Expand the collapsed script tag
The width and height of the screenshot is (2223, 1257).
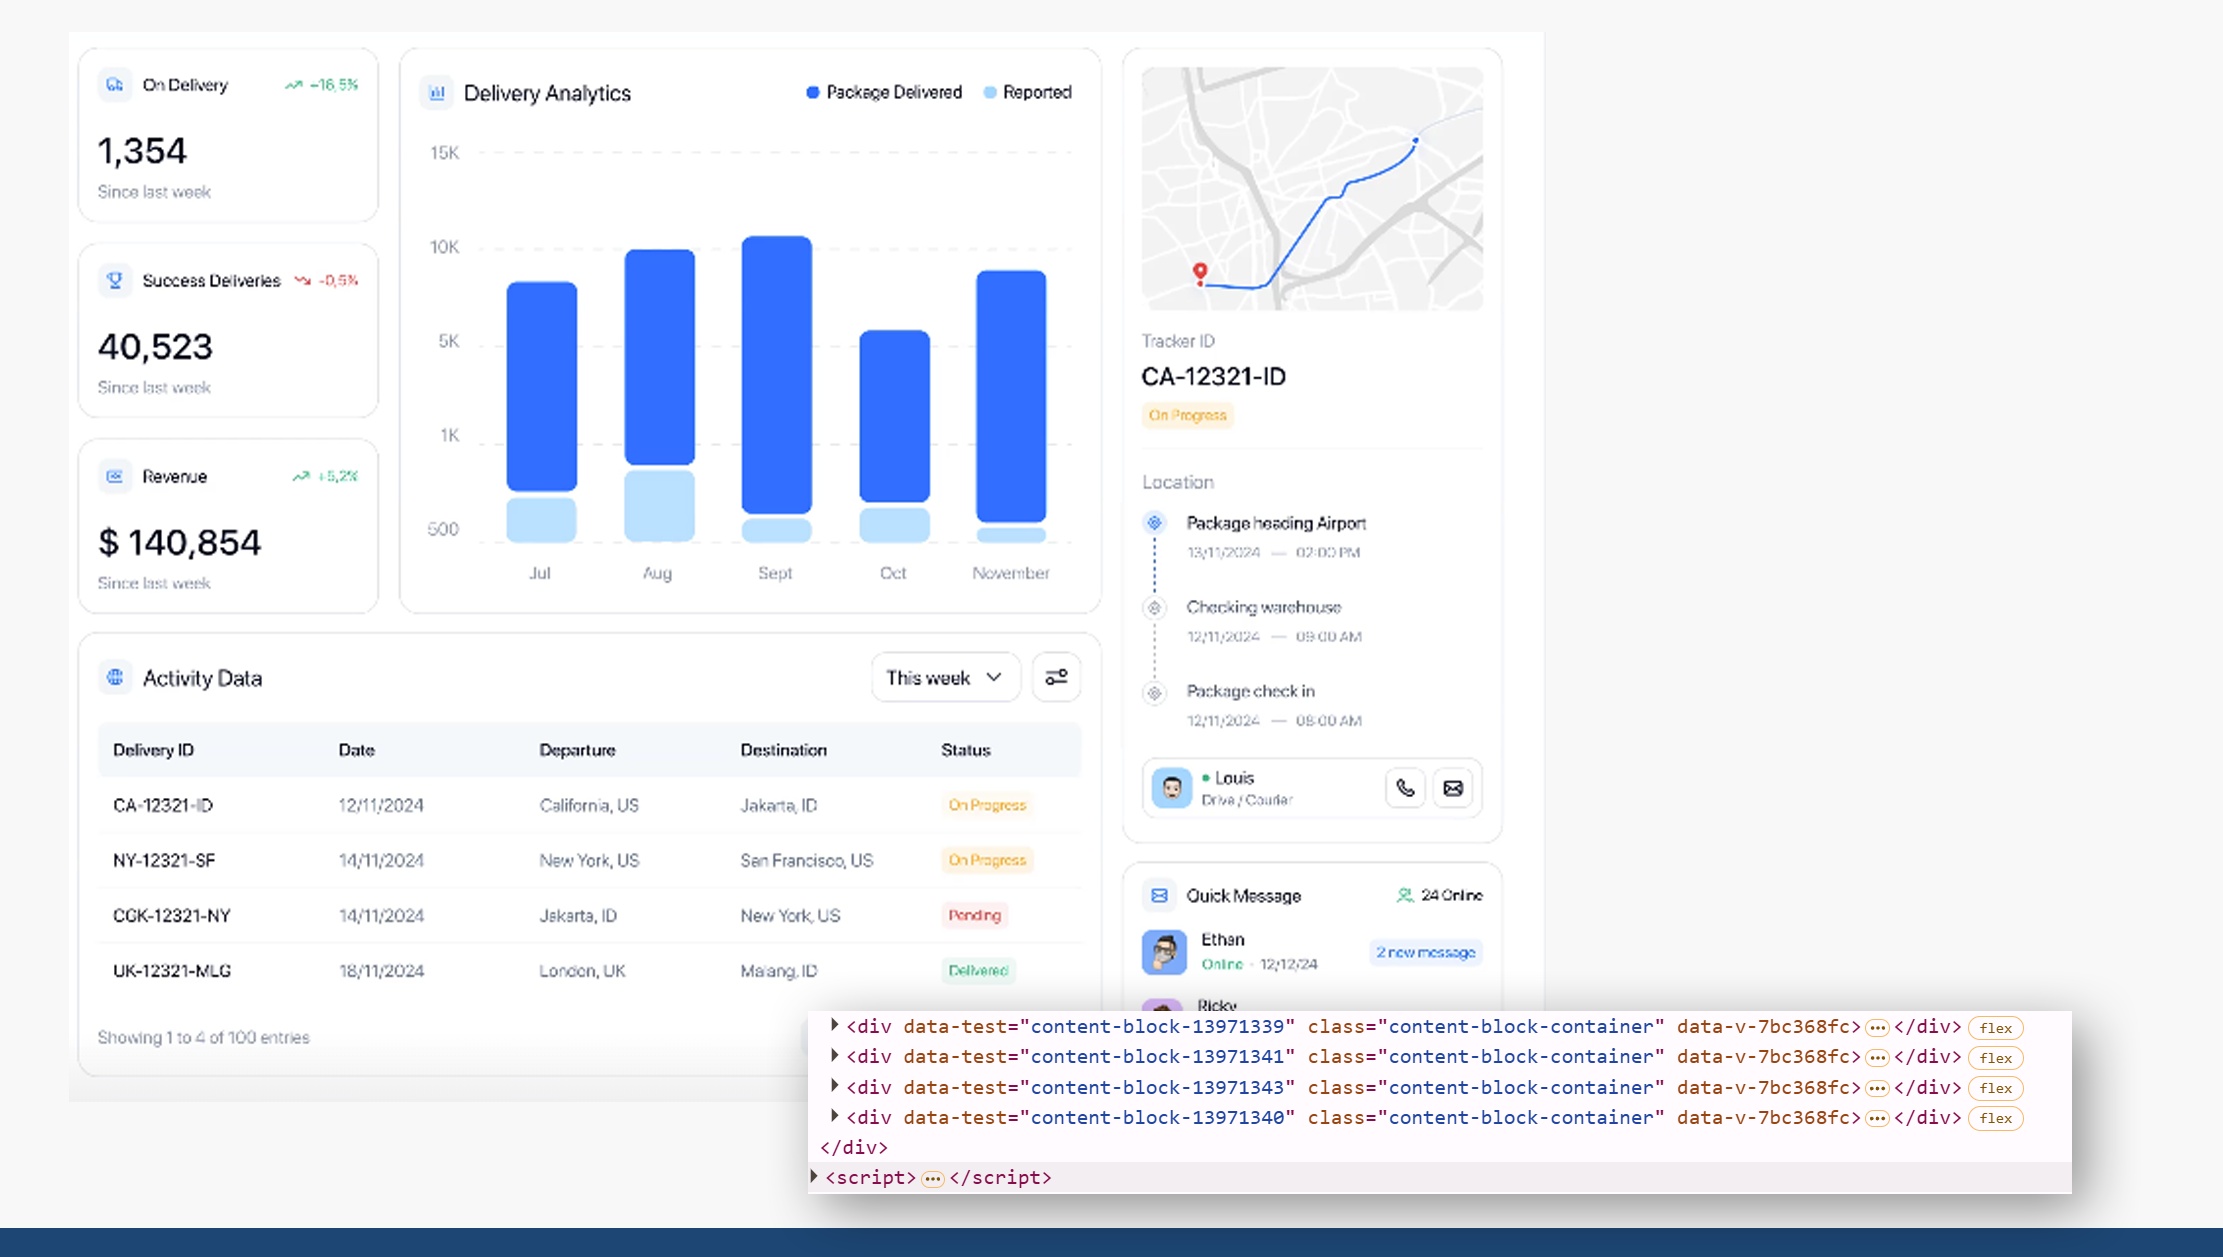coord(814,1176)
